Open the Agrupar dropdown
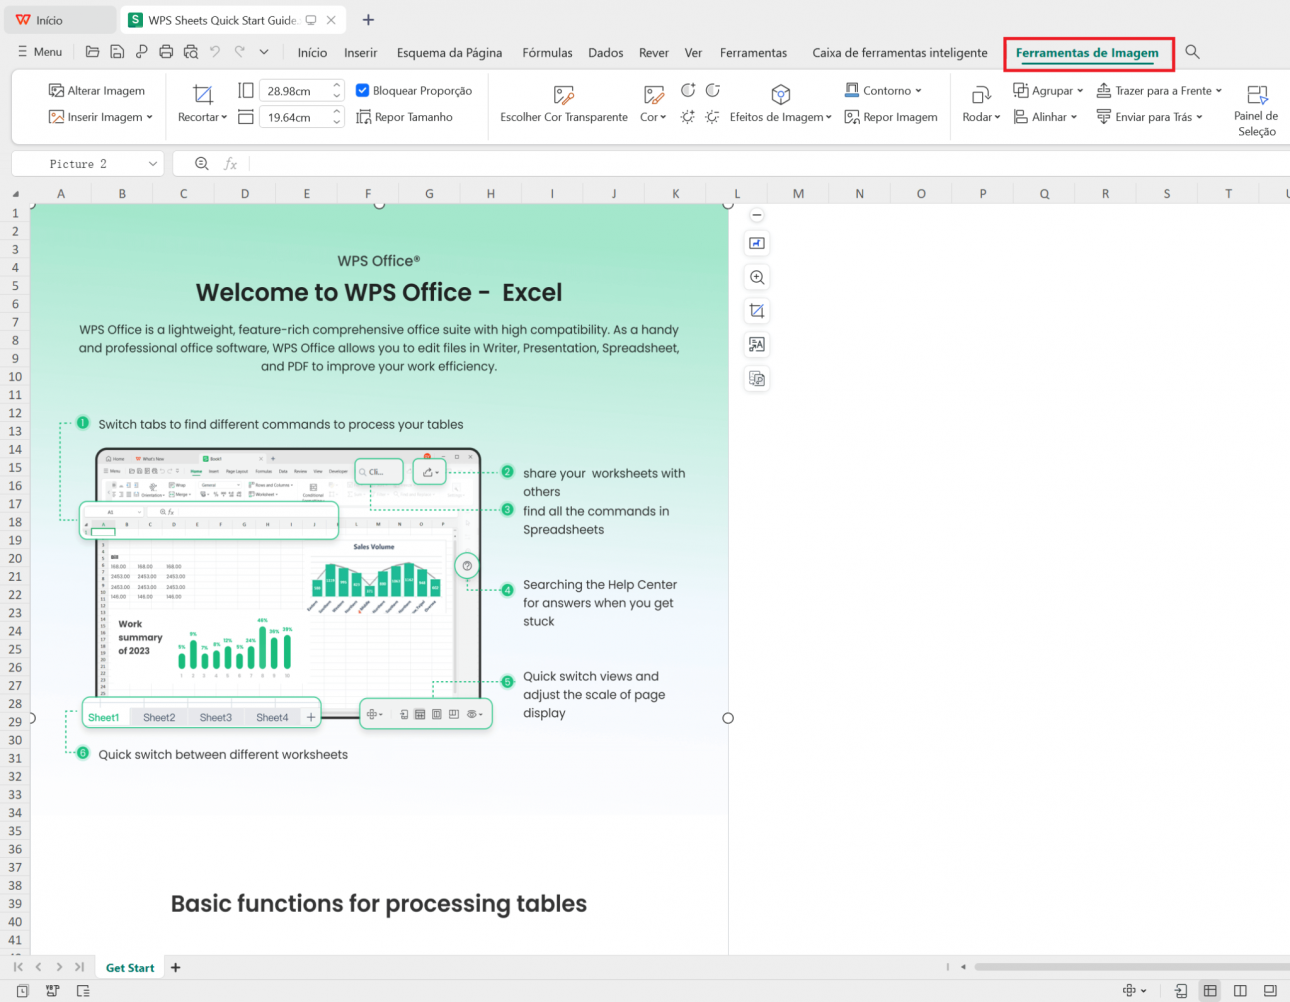Viewport: 1290px width, 1002px height. click(x=1048, y=90)
